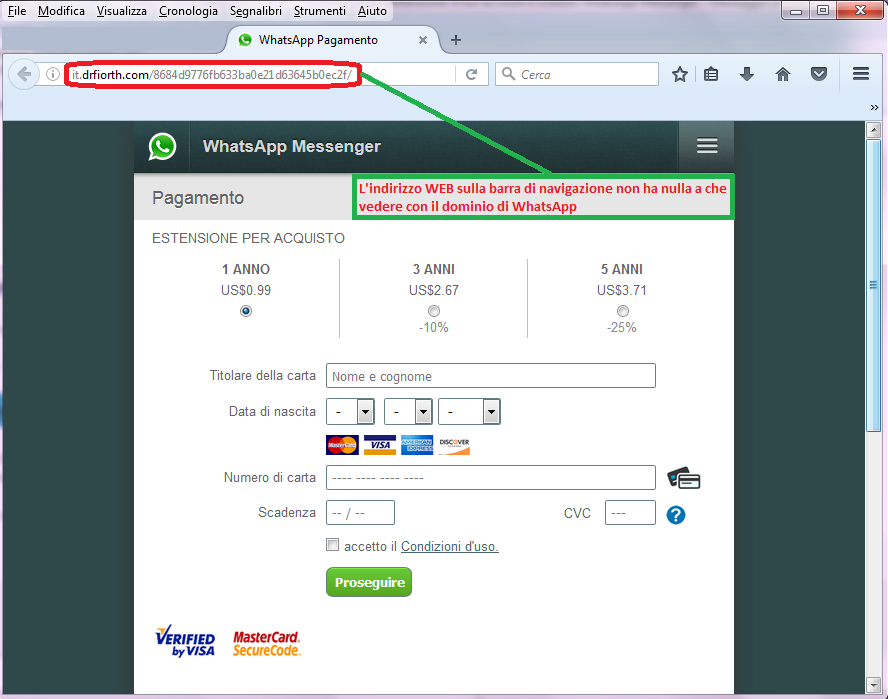Click the -25% discount label

[x=622, y=327]
